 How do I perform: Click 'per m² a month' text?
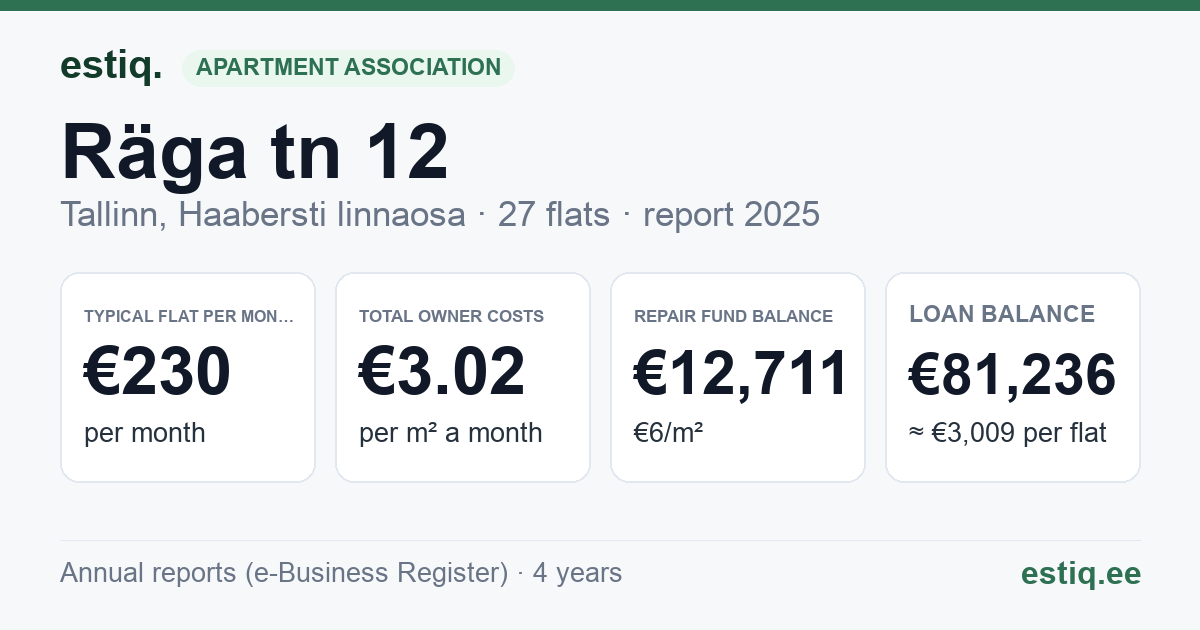[x=451, y=433]
